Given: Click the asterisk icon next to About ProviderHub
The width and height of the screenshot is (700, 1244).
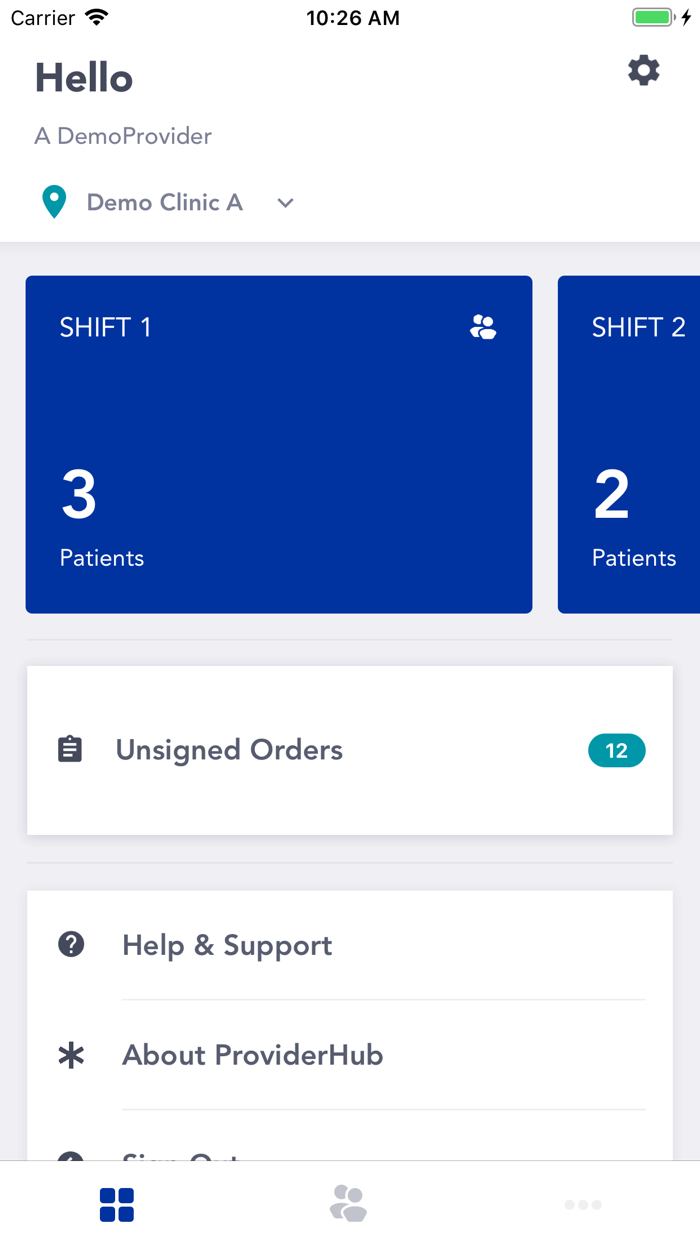Looking at the screenshot, I should [x=71, y=1054].
